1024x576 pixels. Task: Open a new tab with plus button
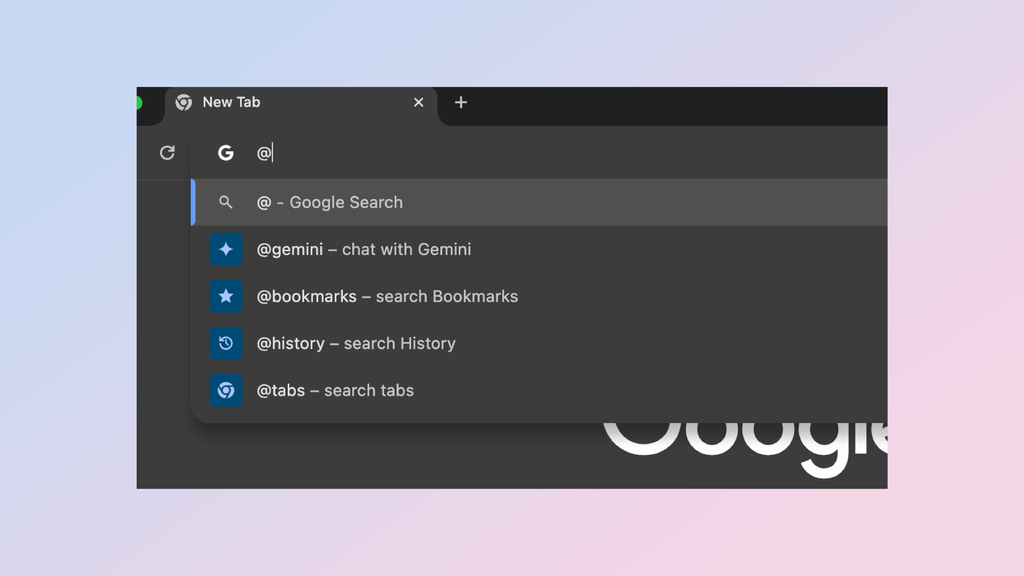pyautogui.click(x=460, y=103)
